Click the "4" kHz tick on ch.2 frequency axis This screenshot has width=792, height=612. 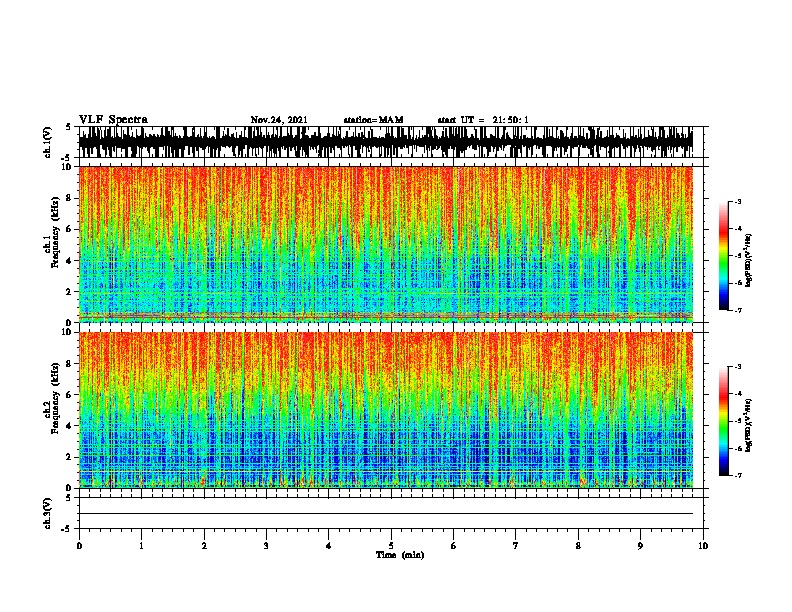[70, 426]
